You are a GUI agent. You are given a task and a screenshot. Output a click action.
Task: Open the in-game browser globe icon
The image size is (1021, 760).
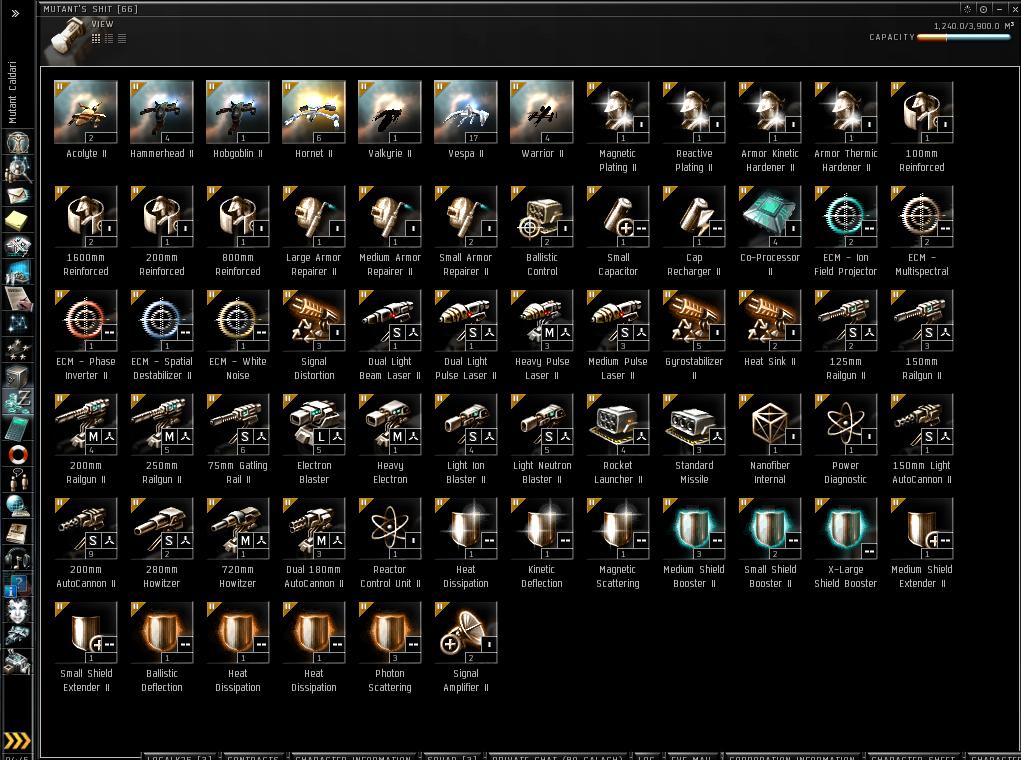tap(18, 506)
